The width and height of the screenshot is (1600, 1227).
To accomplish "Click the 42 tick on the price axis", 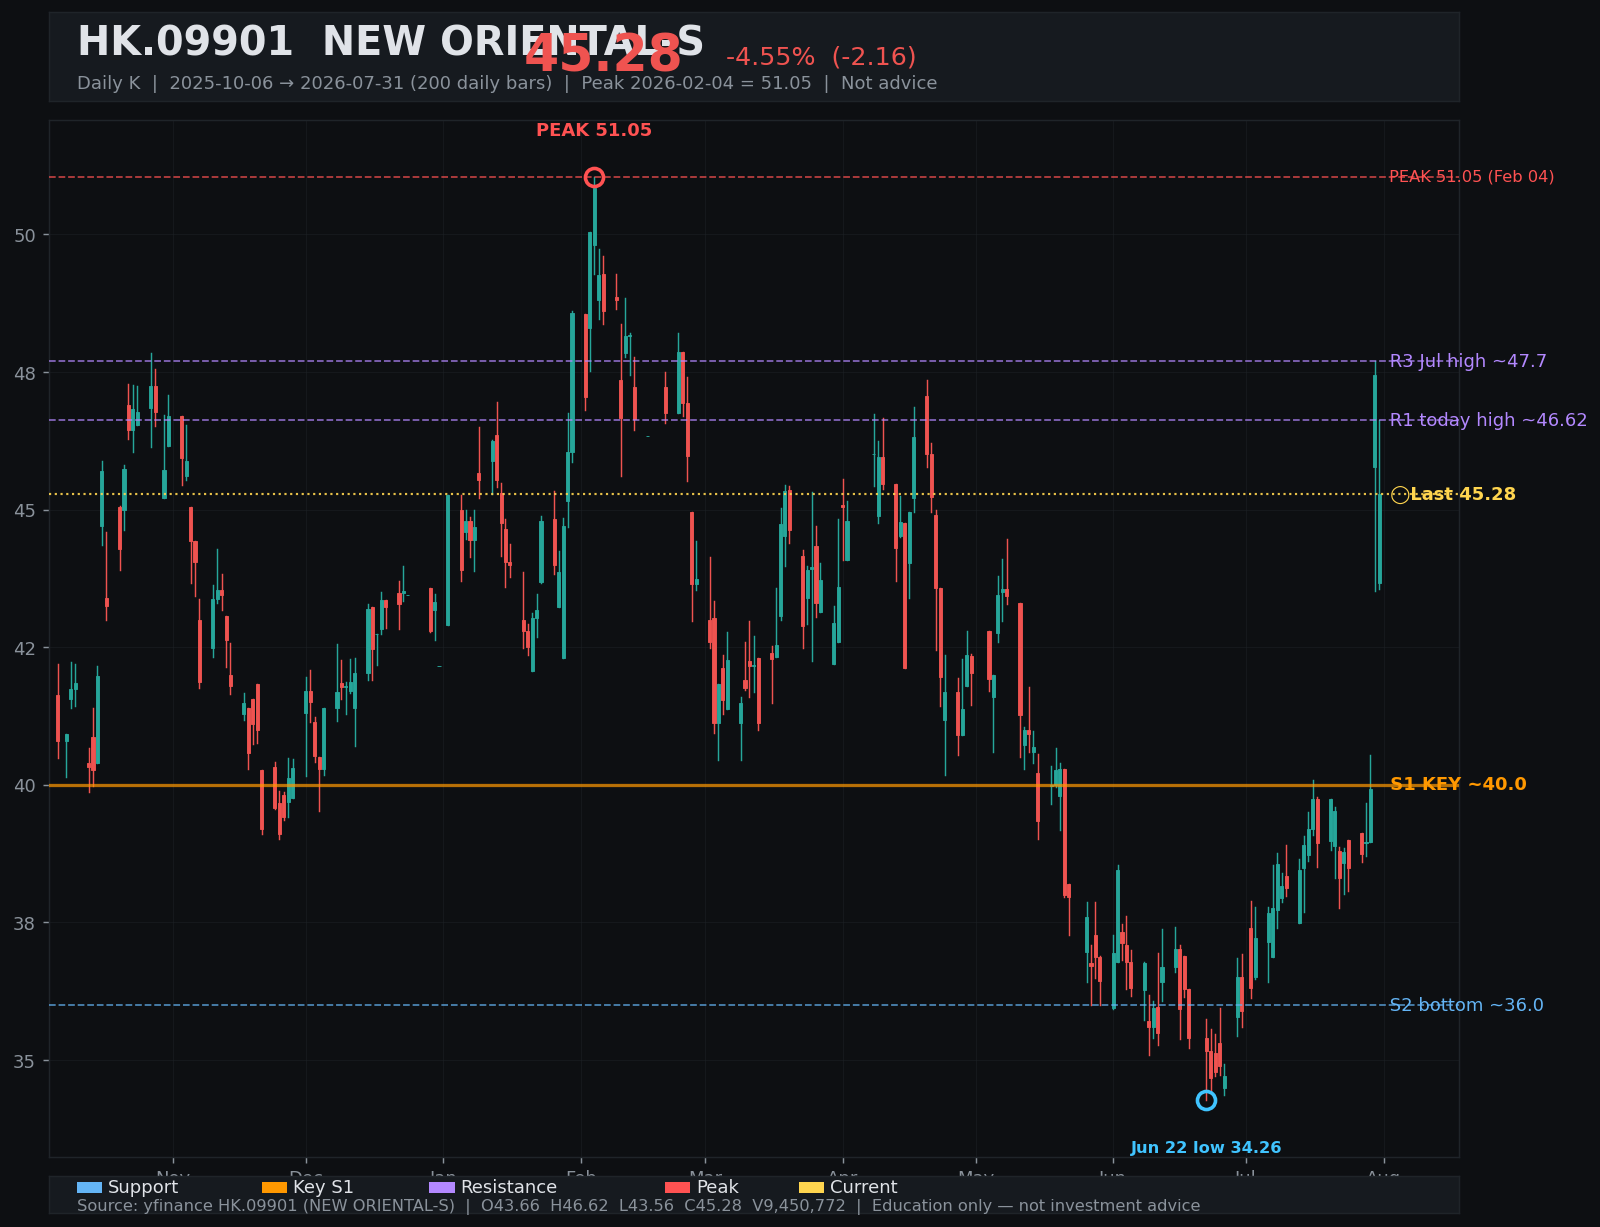I will pyautogui.click(x=25, y=648).
